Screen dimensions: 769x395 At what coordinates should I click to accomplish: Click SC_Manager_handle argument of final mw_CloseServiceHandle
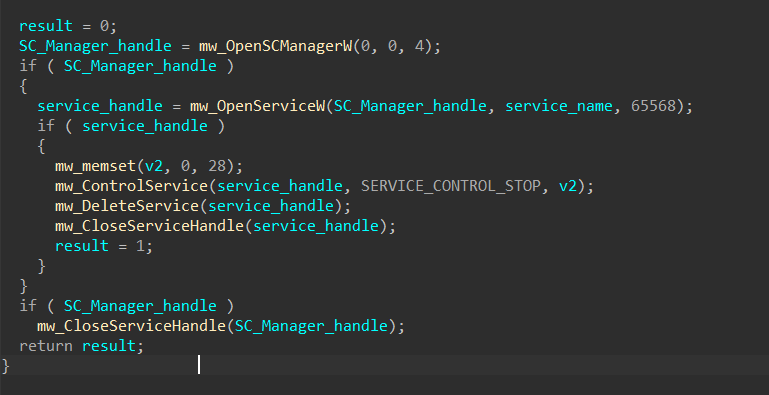tap(311, 326)
